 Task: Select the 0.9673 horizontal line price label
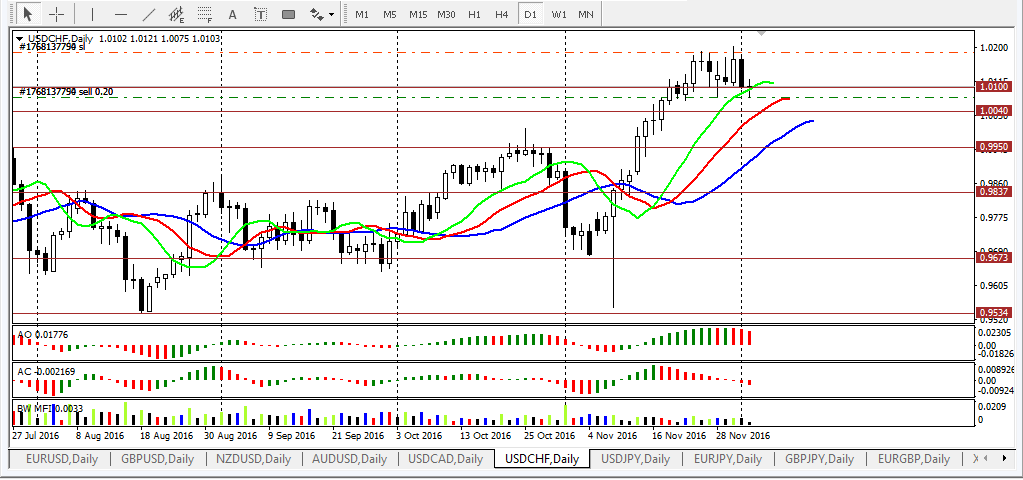995,258
